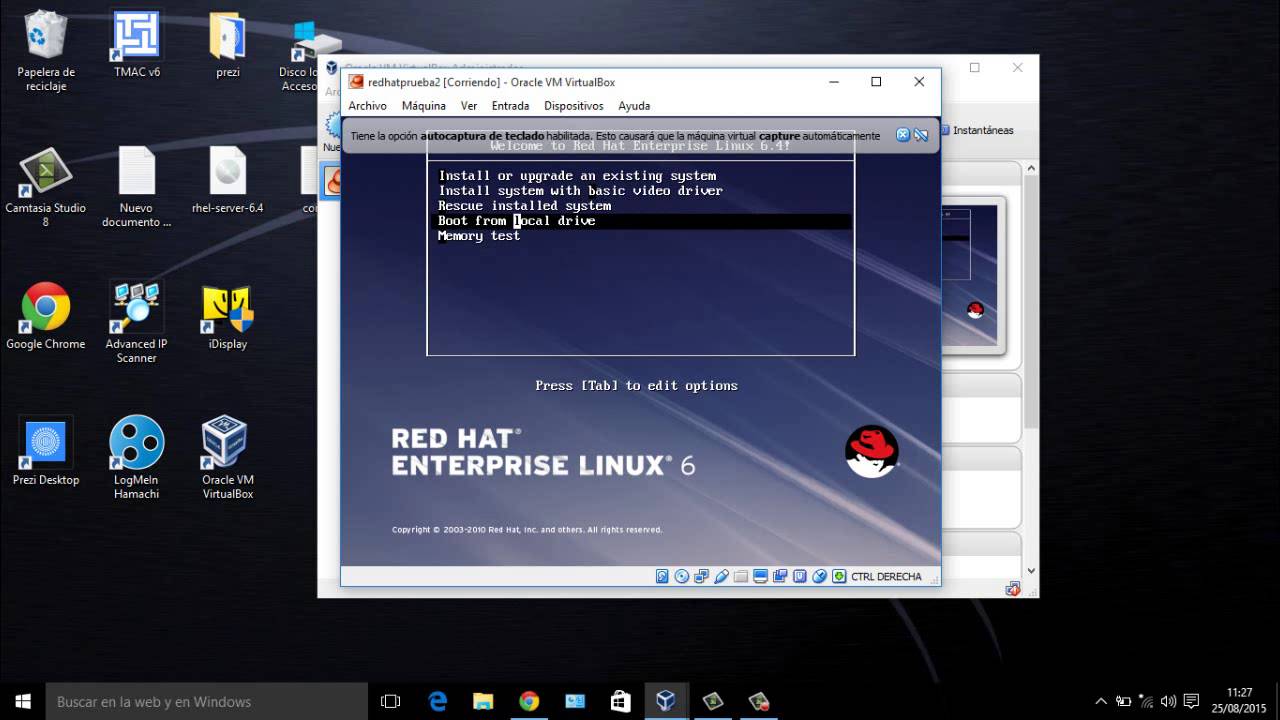Select 'Install or upgrade an existing system'
This screenshot has height=720, width=1280.
pyautogui.click(x=577, y=176)
